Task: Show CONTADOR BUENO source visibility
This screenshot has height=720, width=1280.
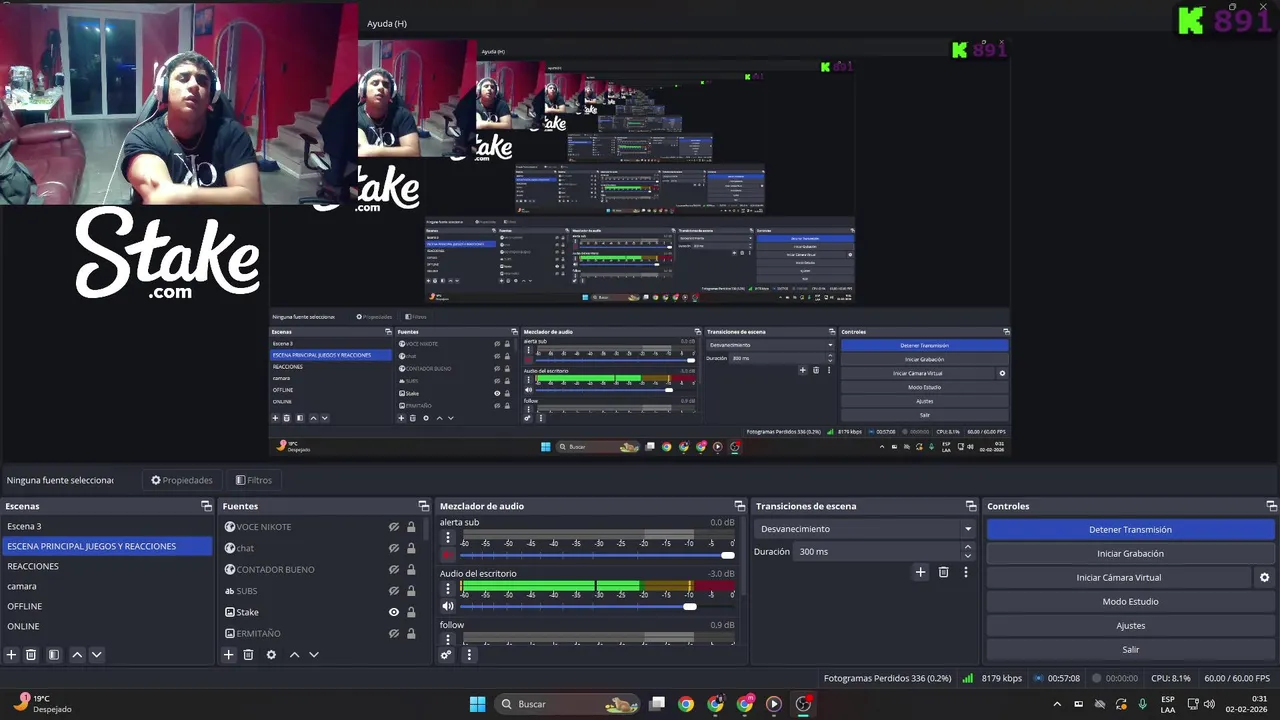Action: point(394,570)
